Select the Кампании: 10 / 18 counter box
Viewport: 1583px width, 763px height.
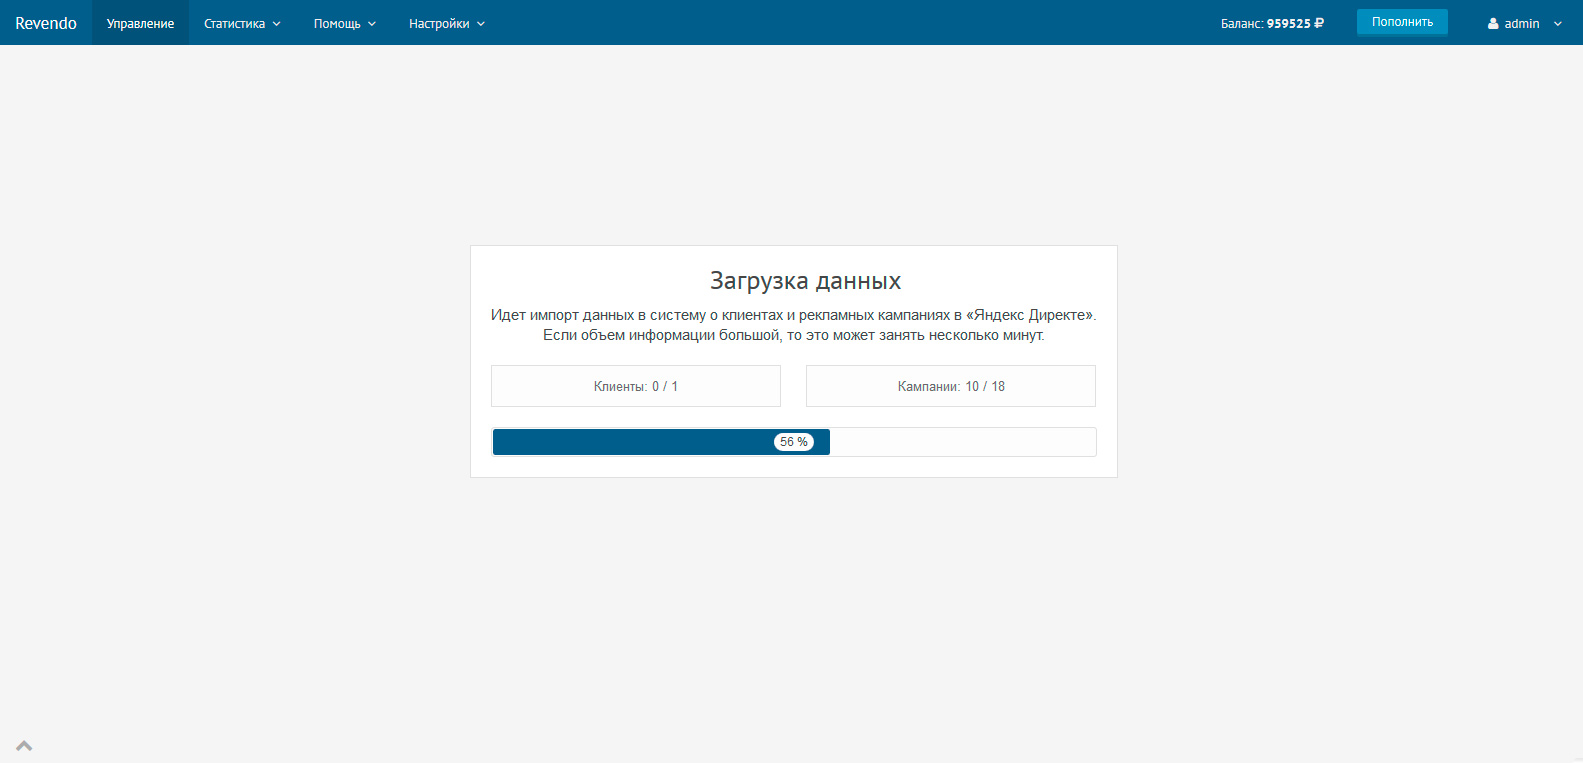pos(950,386)
